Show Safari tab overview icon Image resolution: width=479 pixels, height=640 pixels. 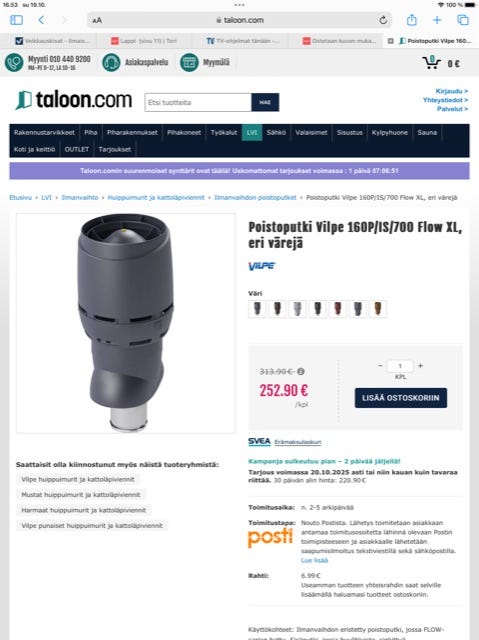pyautogui.click(x=463, y=20)
